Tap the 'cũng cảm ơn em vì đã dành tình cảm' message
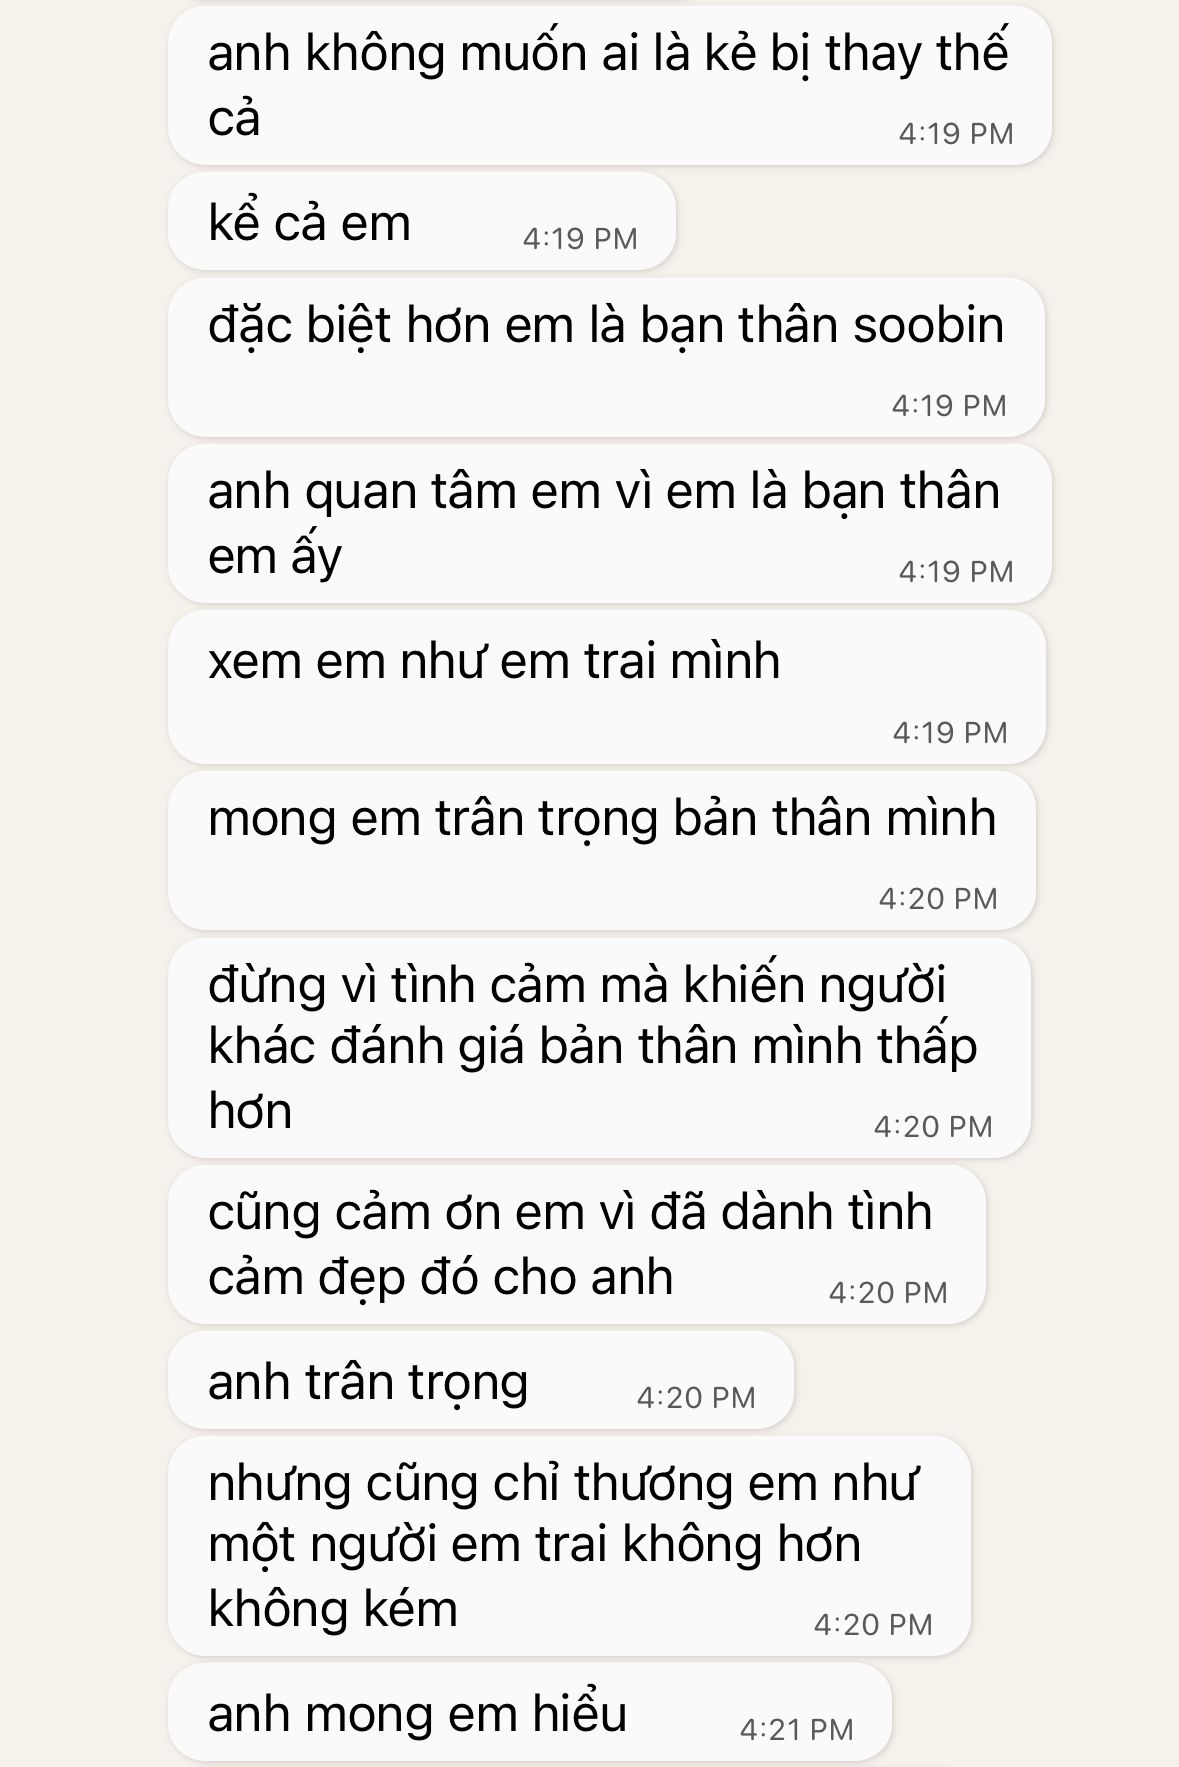The height and width of the screenshot is (1767, 1179). pyautogui.click(x=576, y=1244)
